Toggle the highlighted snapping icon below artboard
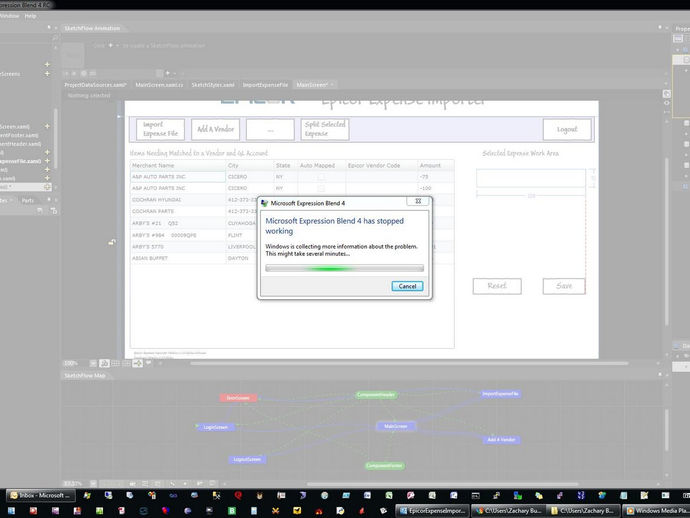 pos(138,364)
